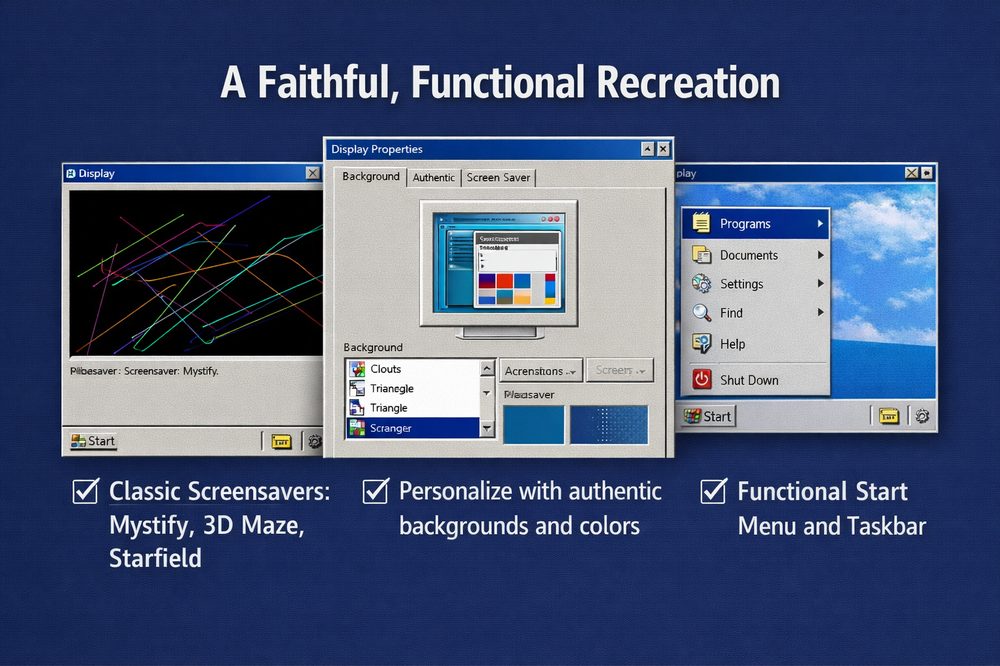The height and width of the screenshot is (666, 1000).
Task: Click the Clouts list item icon
Action: [357, 369]
